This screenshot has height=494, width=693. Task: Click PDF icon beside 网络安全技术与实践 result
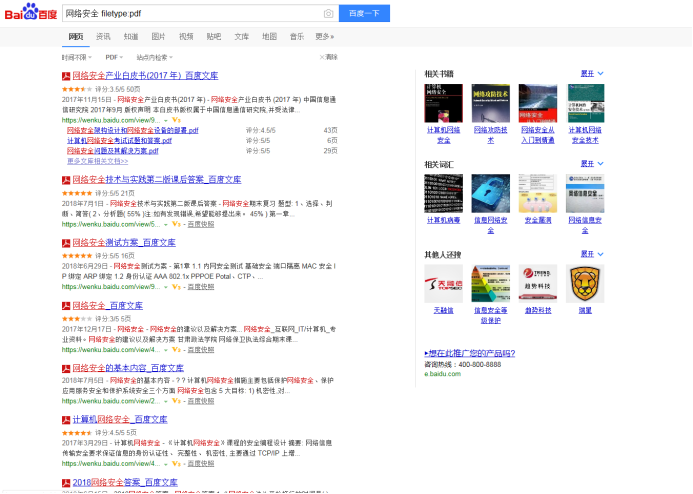66,180
